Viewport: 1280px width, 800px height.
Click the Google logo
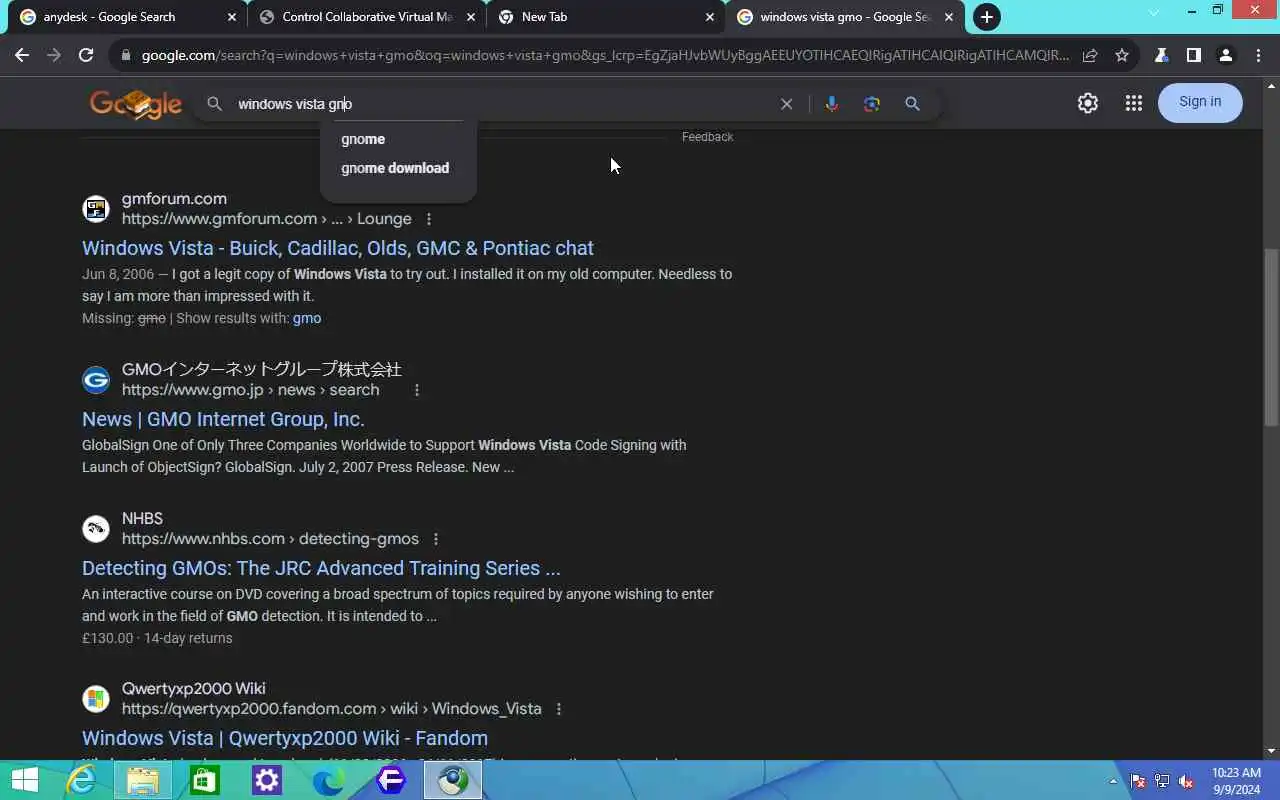(x=136, y=103)
